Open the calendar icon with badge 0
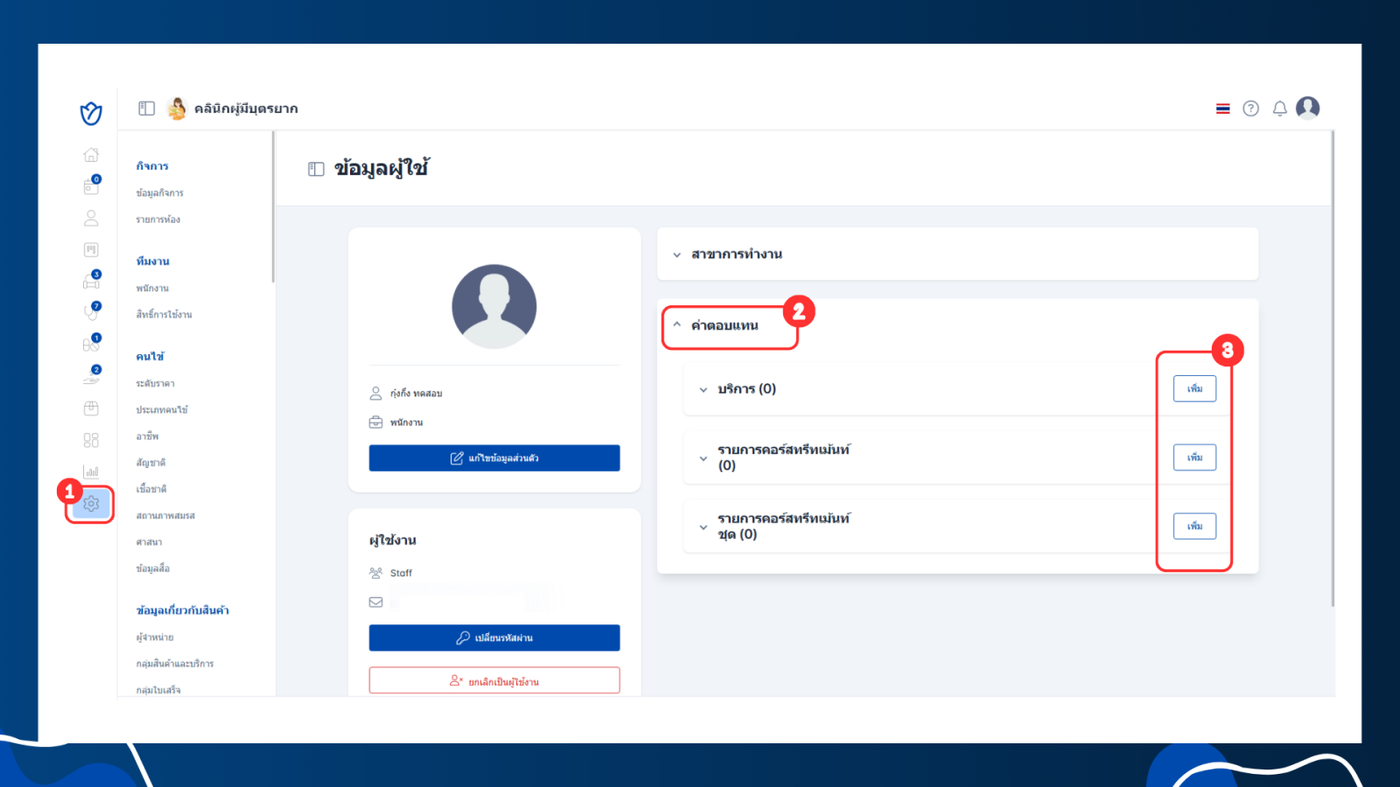Screen dimensions: 1400x787 [91, 186]
